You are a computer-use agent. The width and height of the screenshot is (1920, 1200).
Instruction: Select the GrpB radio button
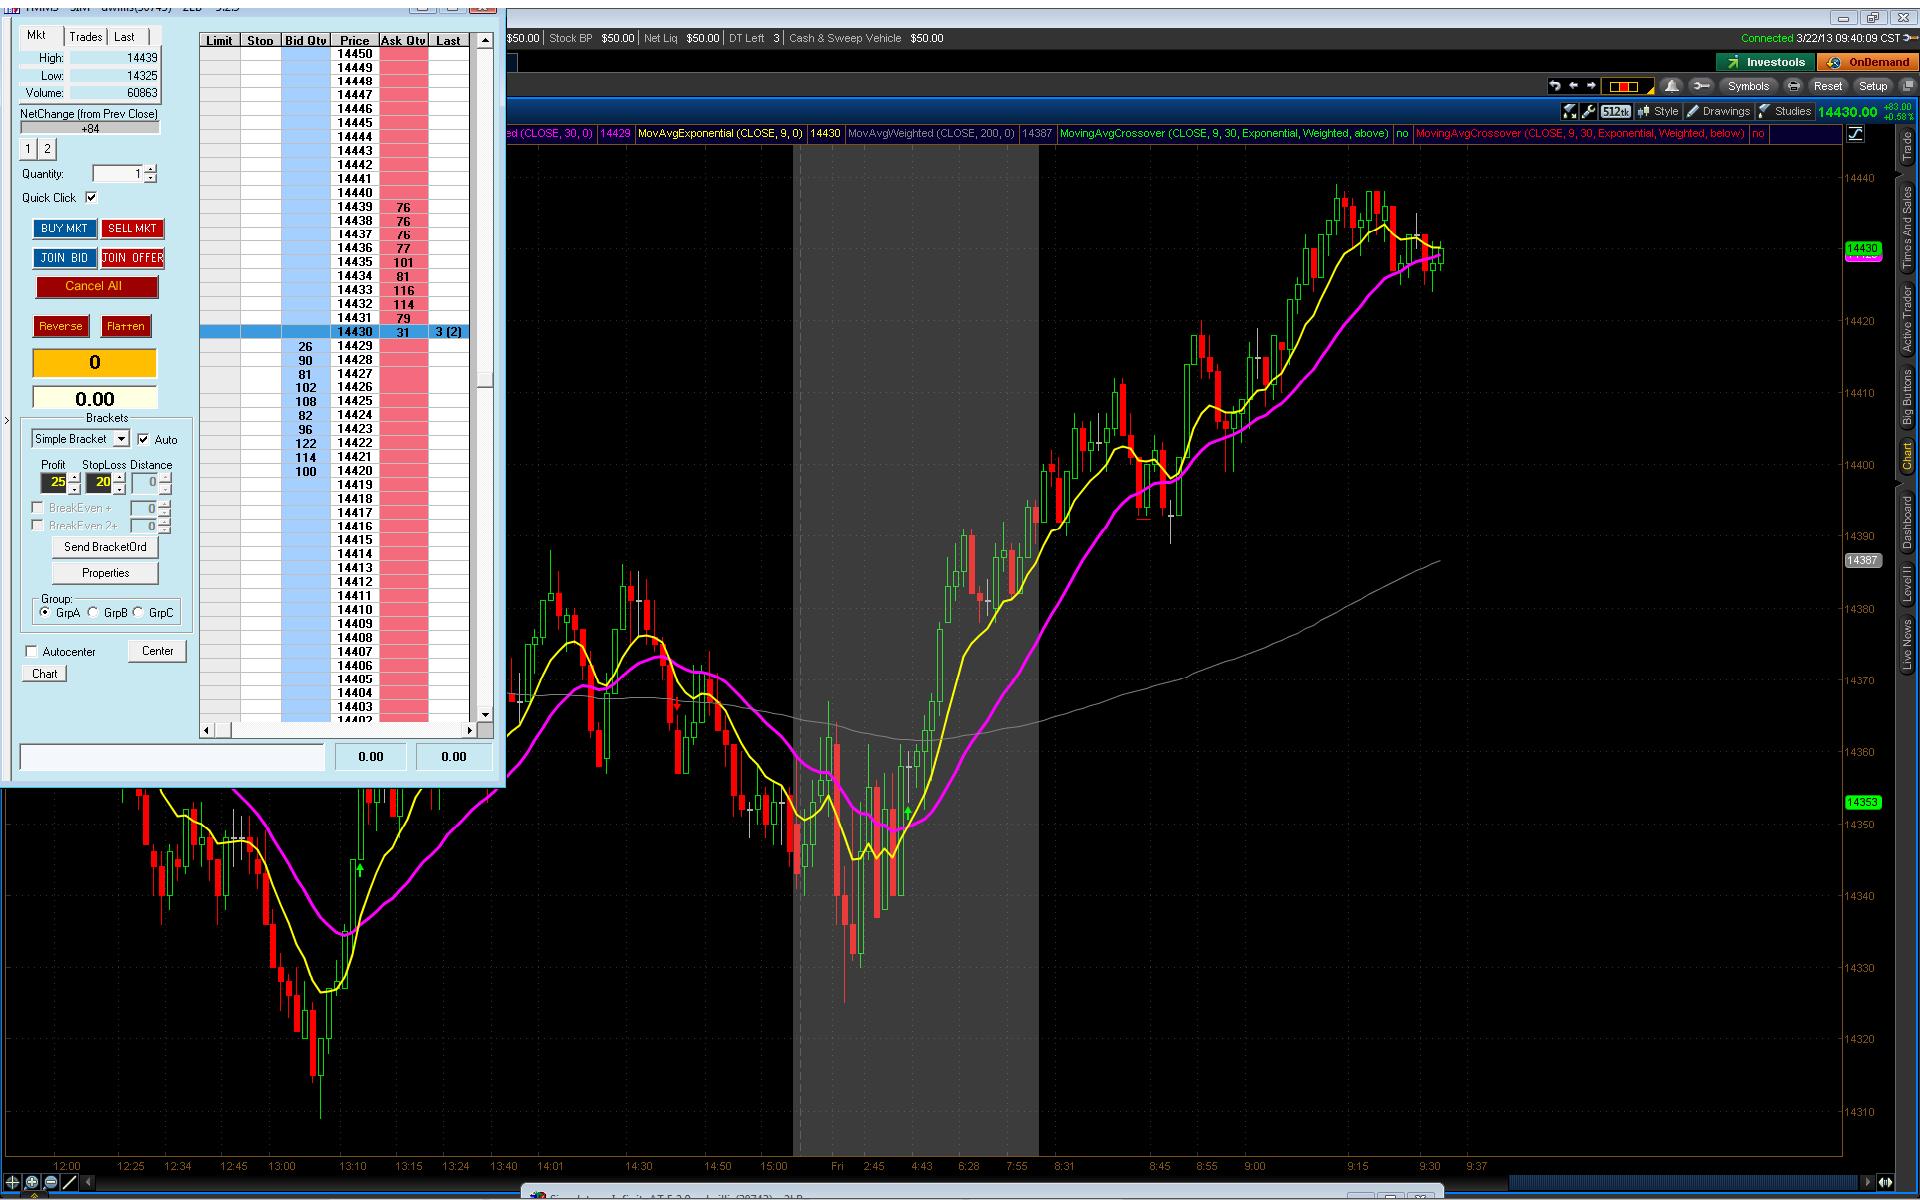point(93,612)
